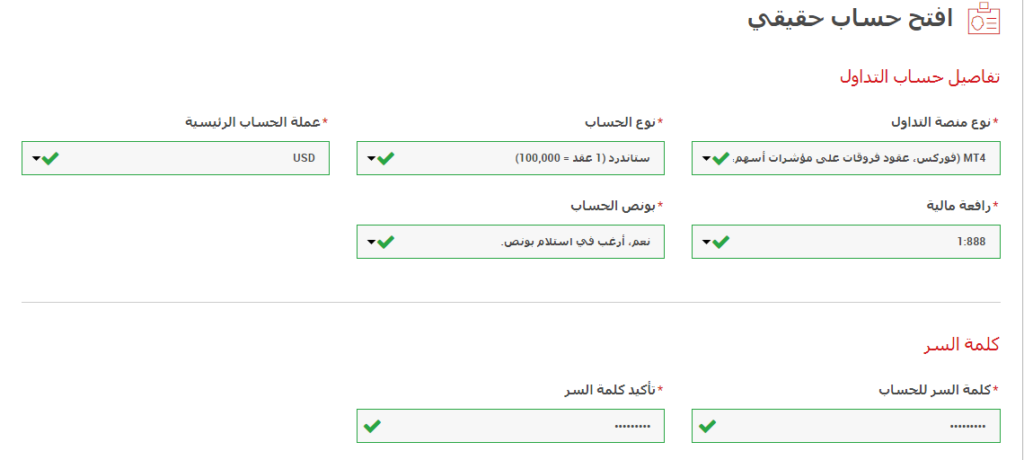Click the green checkmark in the account password field
Screen dimensions: 1024x460
pyautogui.click(x=708, y=425)
